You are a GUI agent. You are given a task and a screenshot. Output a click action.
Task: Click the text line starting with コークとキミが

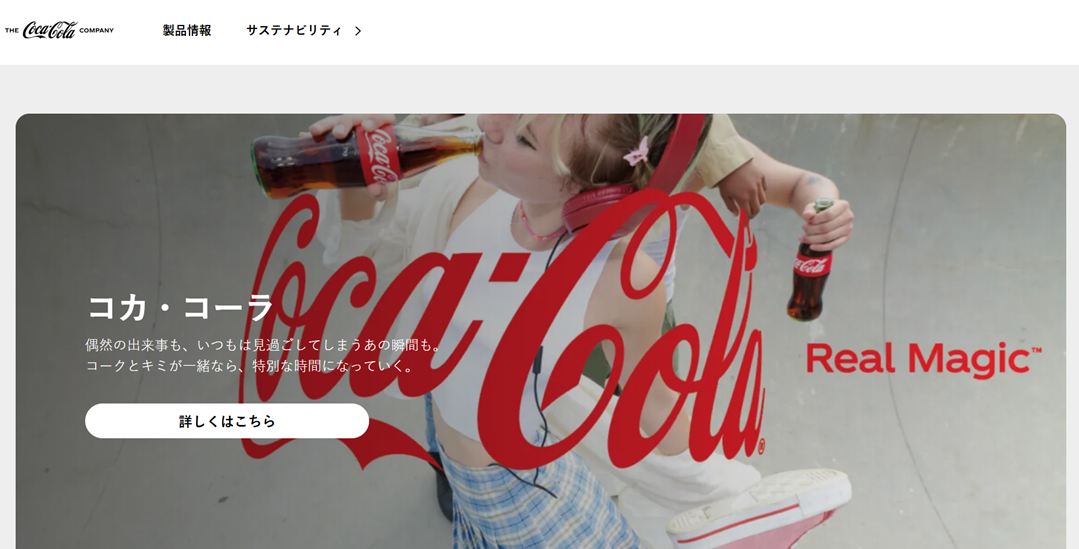(250, 366)
